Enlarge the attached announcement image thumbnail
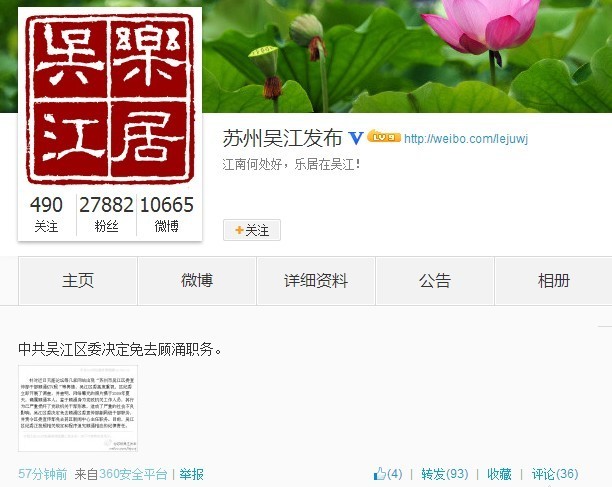The image size is (612, 487). [x=78, y=408]
